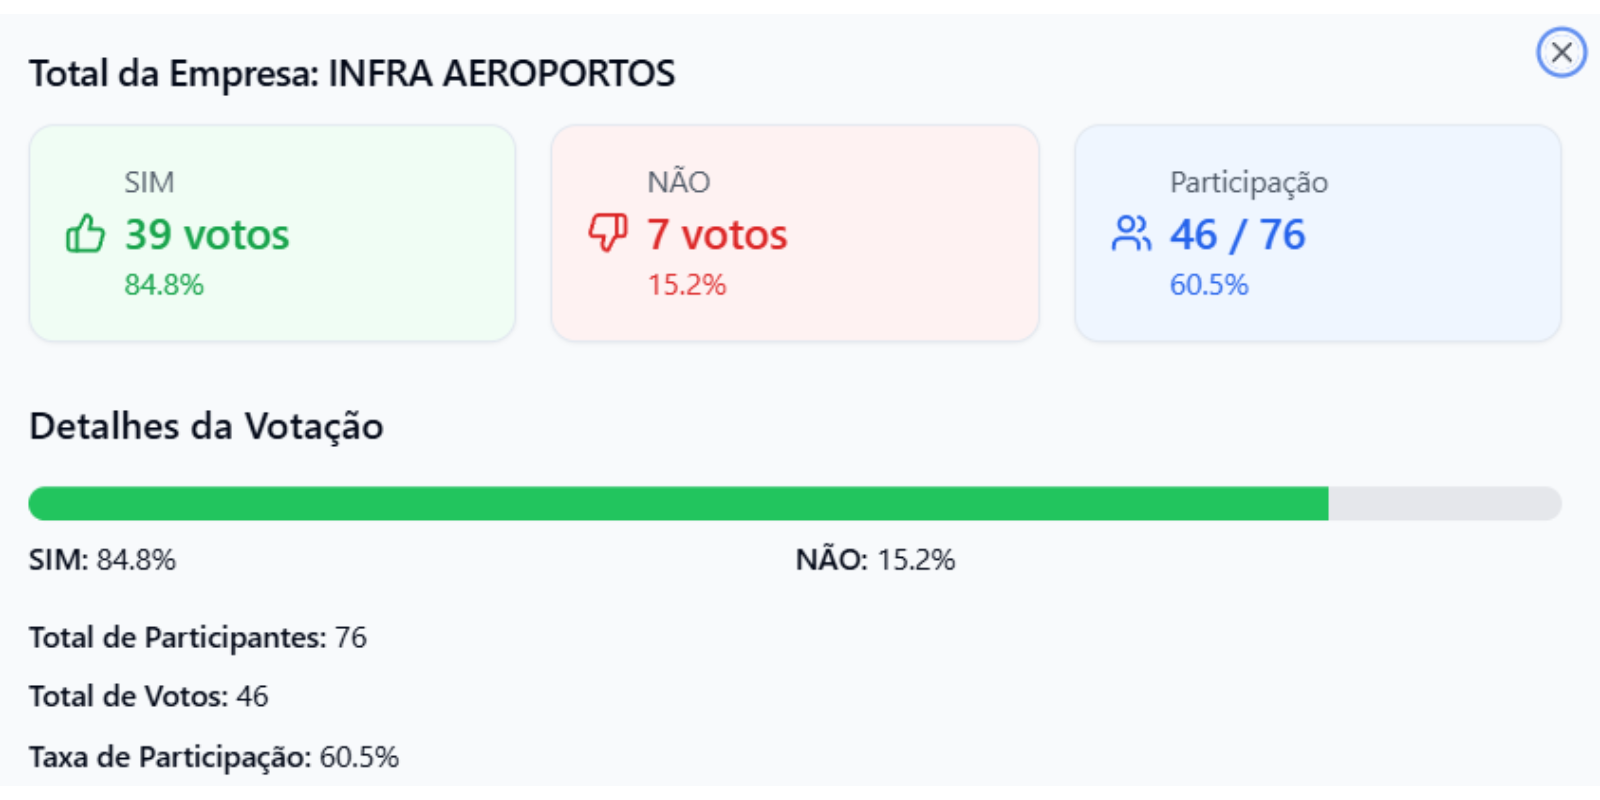Click the "39 votos" count text

point(207,235)
